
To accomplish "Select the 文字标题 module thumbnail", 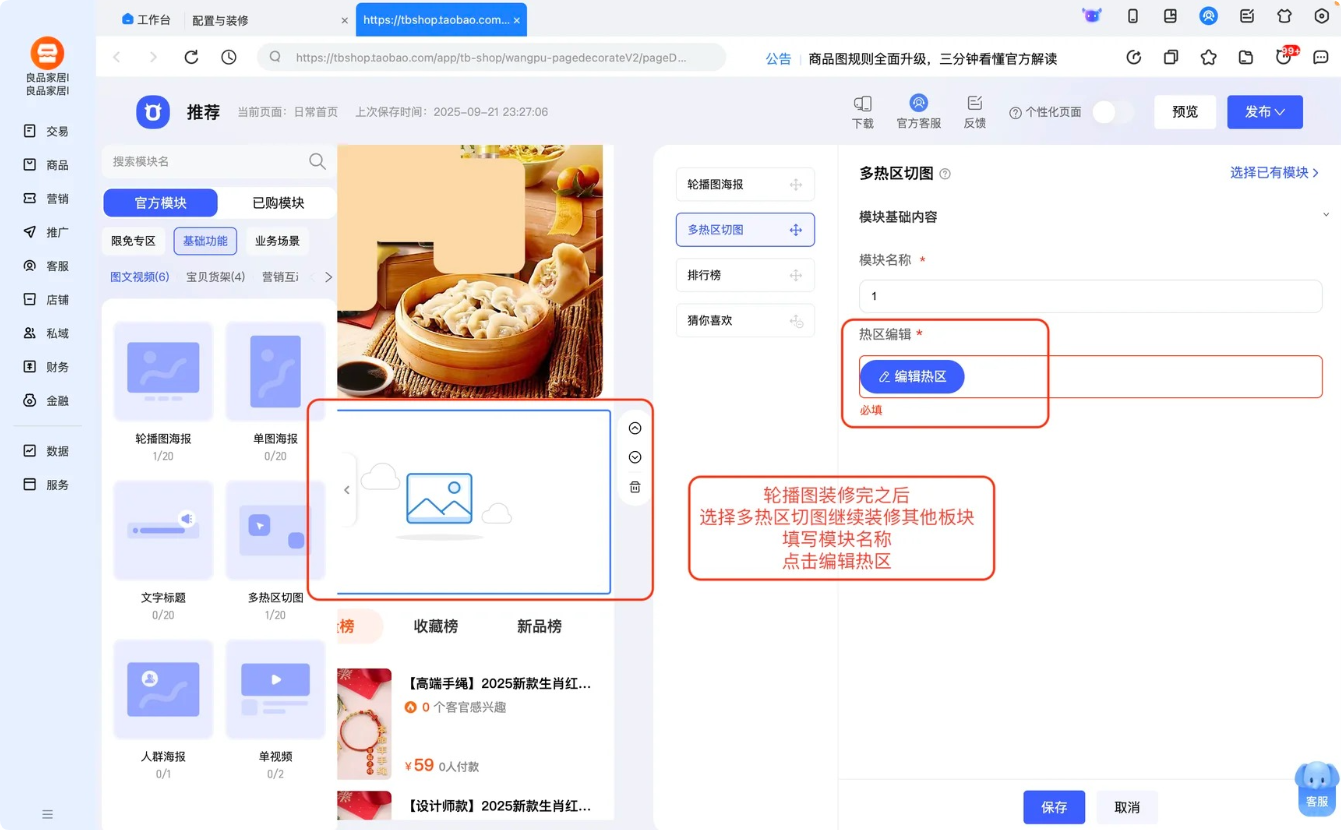I will click(x=163, y=530).
